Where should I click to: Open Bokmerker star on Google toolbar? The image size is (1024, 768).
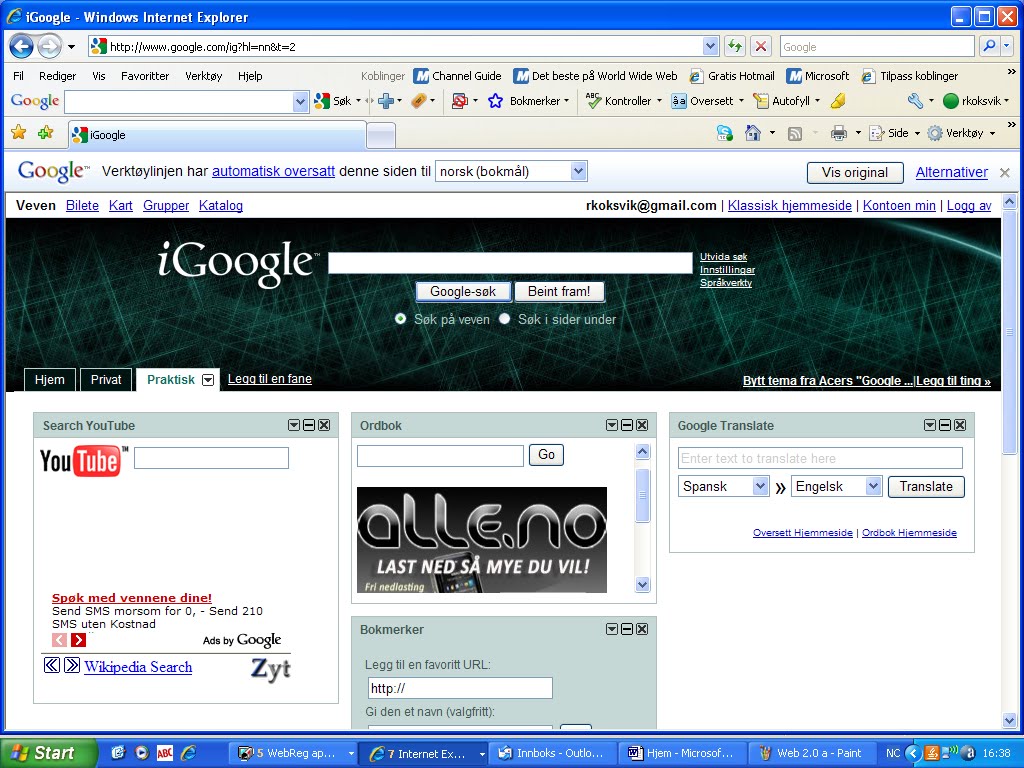tap(496, 101)
